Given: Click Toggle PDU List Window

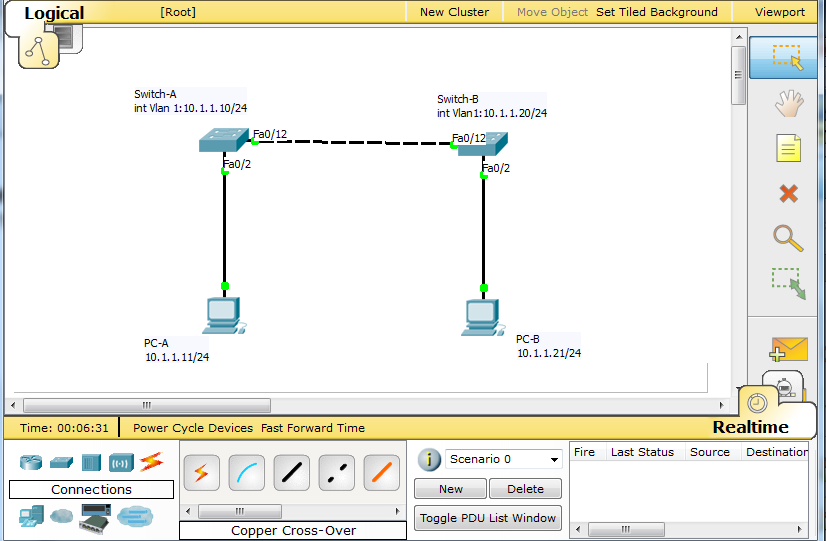Looking at the screenshot, I should coord(488,518).
